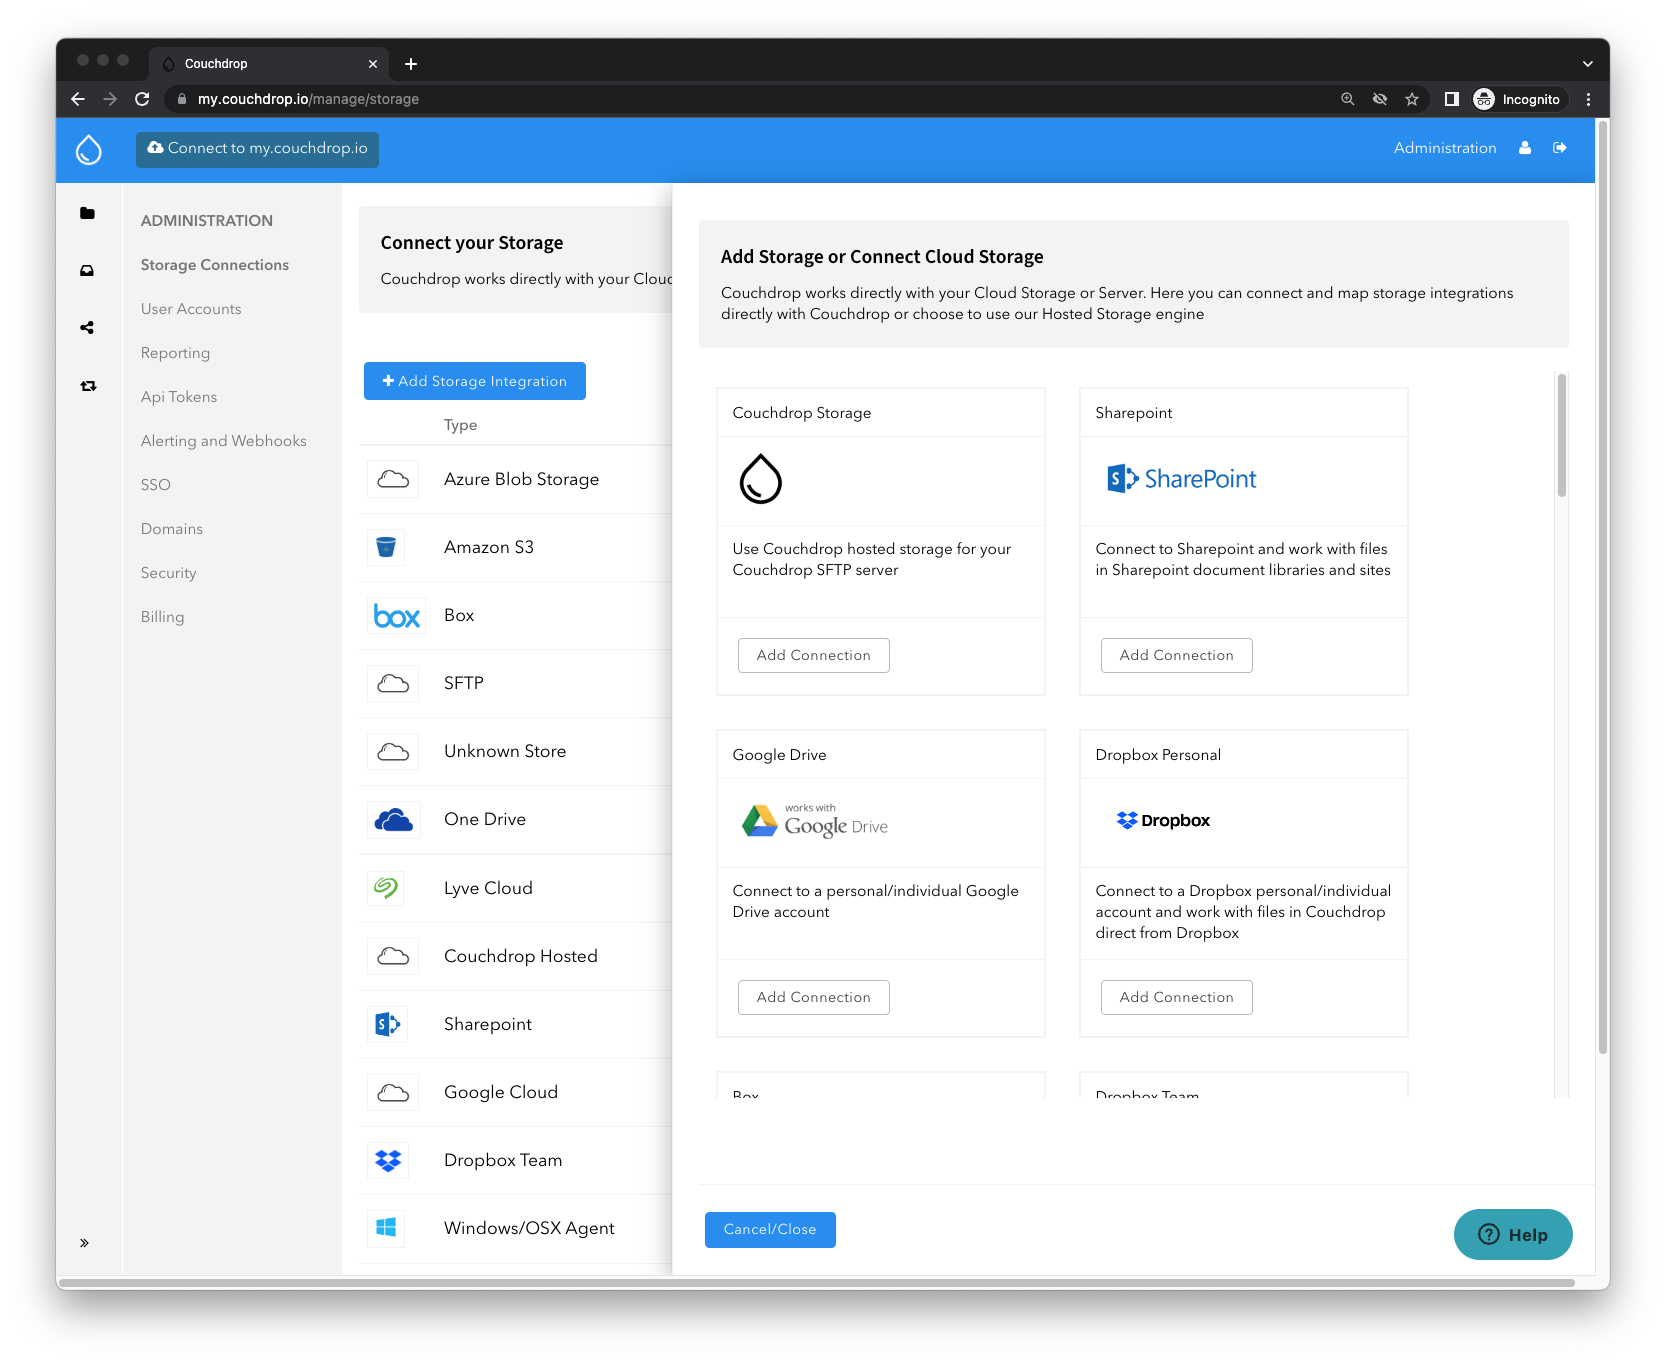This screenshot has width=1666, height=1364.
Task: Select the Couchdrop Hosted cloud icon
Action: coord(393,956)
